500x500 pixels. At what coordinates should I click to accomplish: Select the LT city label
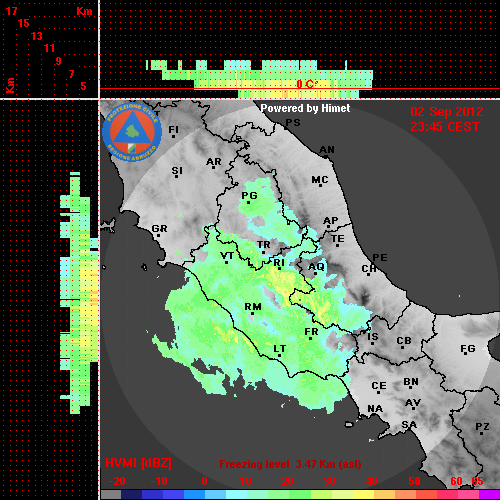click(280, 349)
